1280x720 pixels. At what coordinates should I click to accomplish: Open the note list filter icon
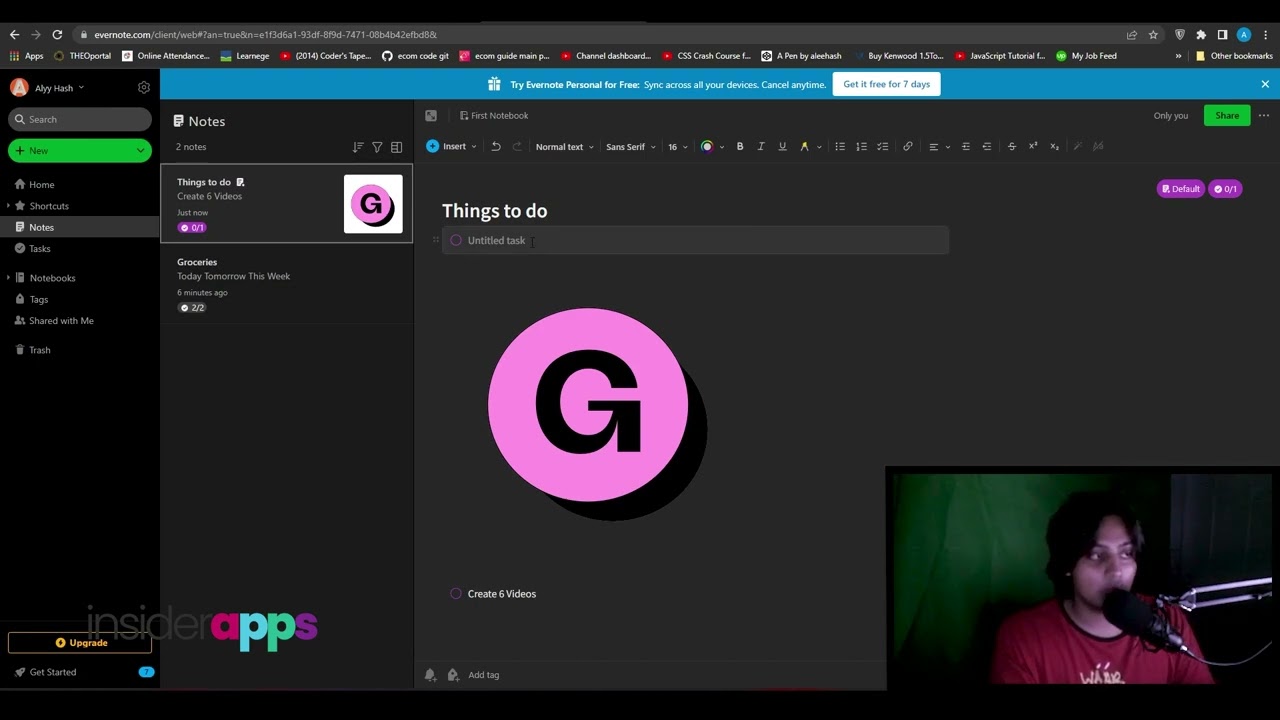377,147
